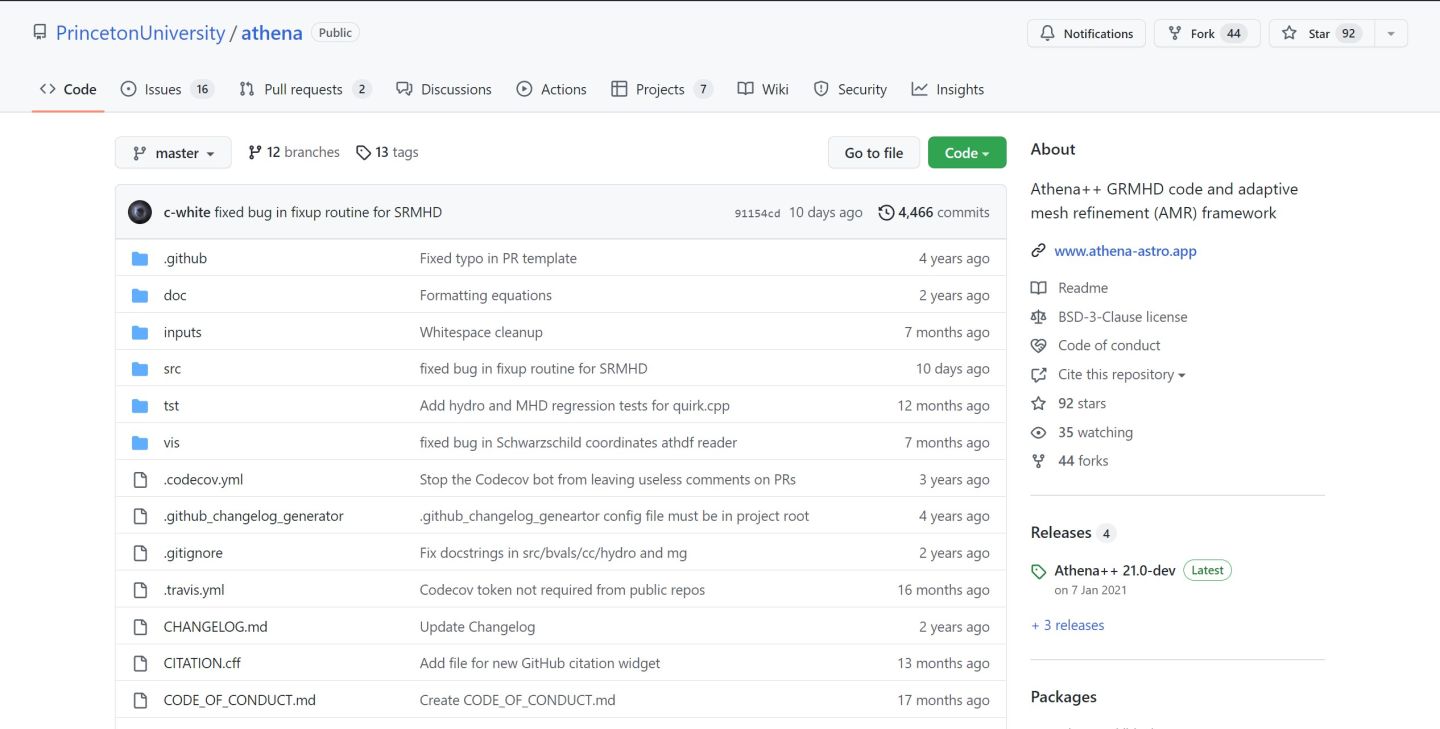Image resolution: width=1440 pixels, height=729 pixels.
Task: Open the Pull requests tab
Action: [304, 89]
